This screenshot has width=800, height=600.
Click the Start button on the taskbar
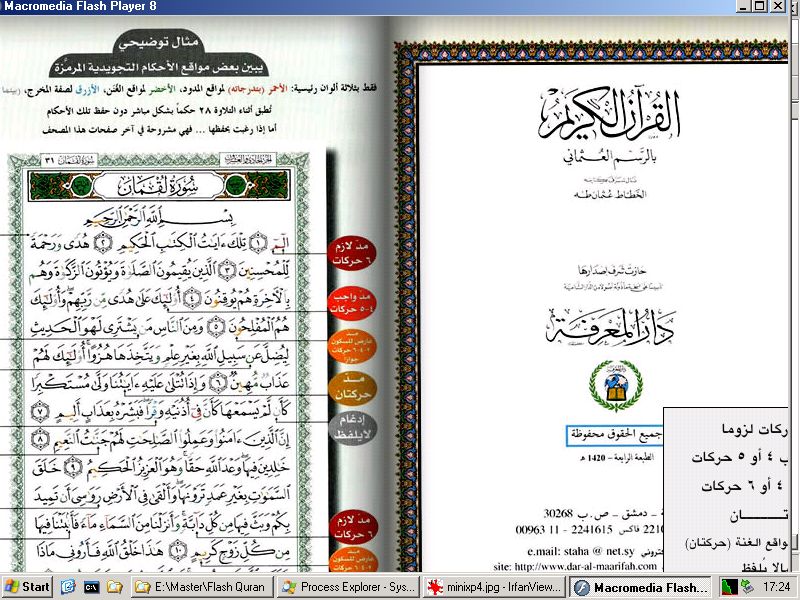tap(28, 587)
